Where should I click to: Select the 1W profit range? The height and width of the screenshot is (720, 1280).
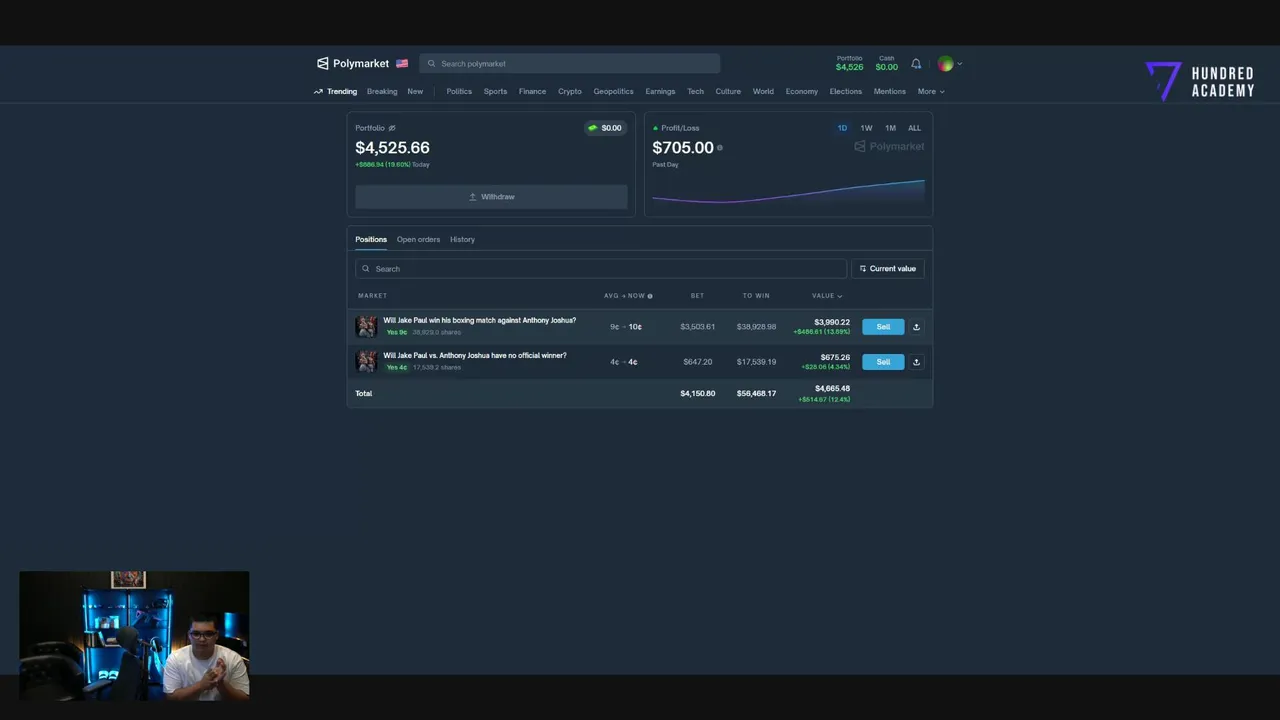point(866,128)
